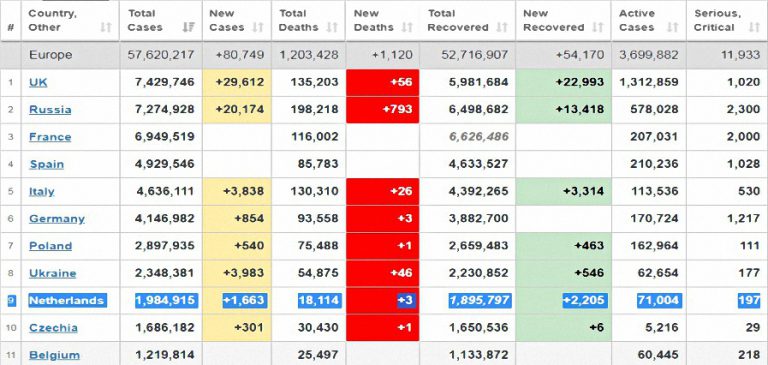
Task: Sort by New Recovered arrows icon
Action: 598,27
